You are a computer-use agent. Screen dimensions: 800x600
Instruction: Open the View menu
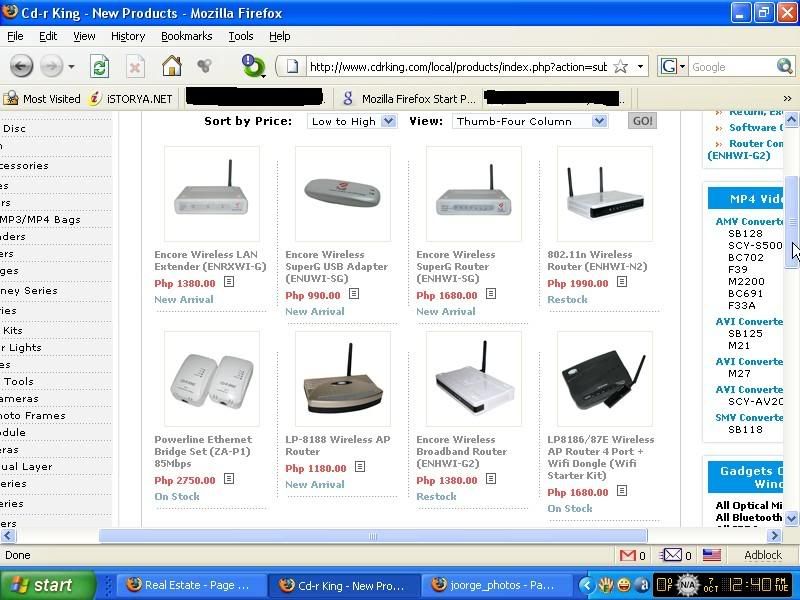[x=84, y=36]
